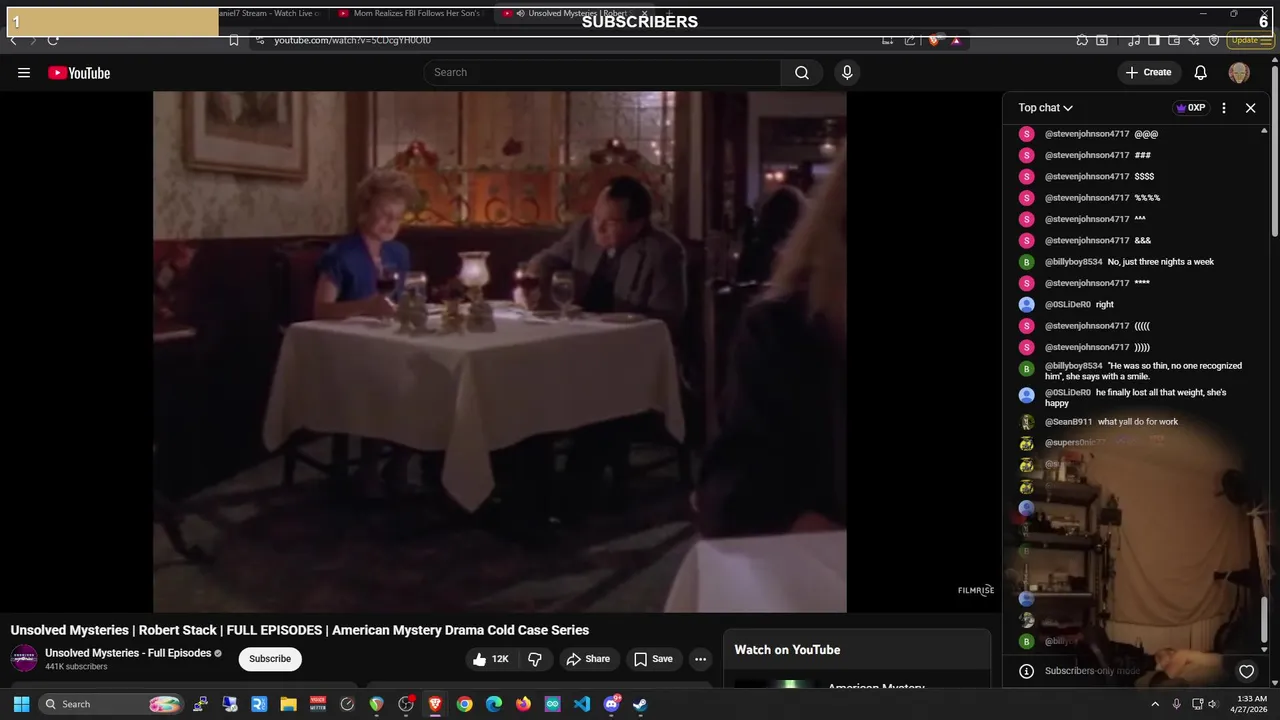
Task: Expand the Top chat dropdown
Action: click(1046, 108)
